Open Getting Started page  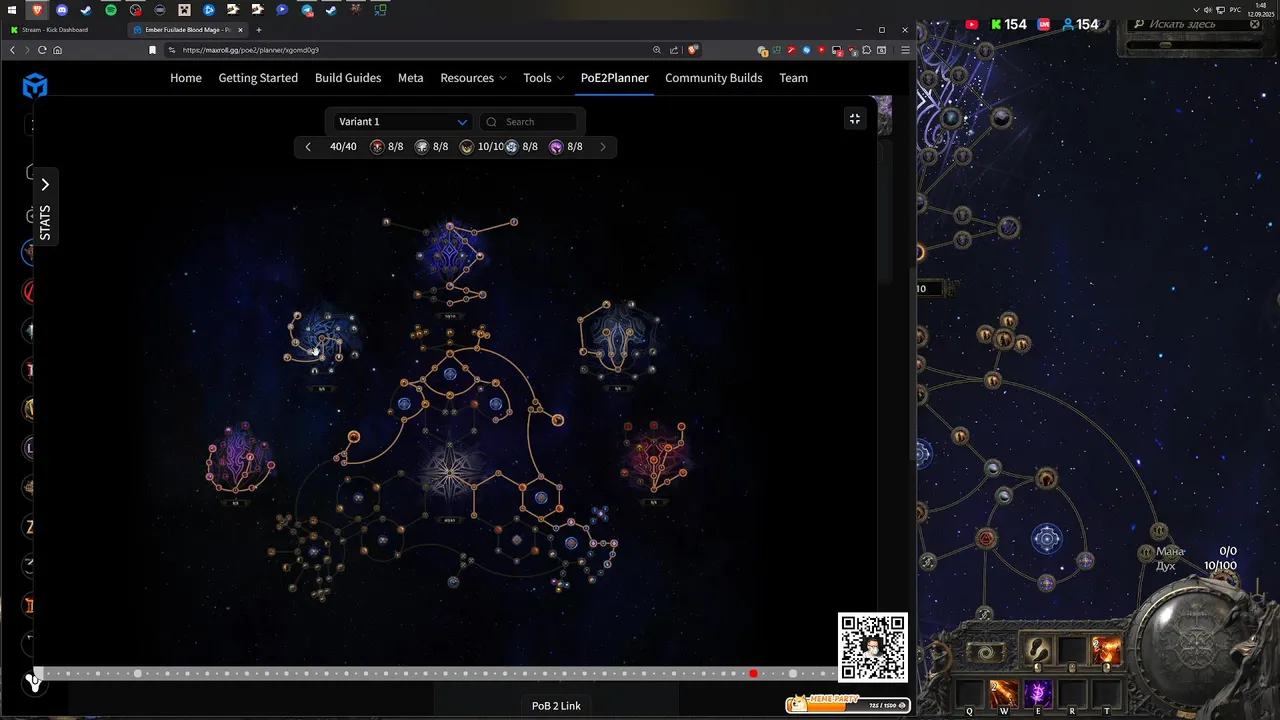(x=258, y=78)
